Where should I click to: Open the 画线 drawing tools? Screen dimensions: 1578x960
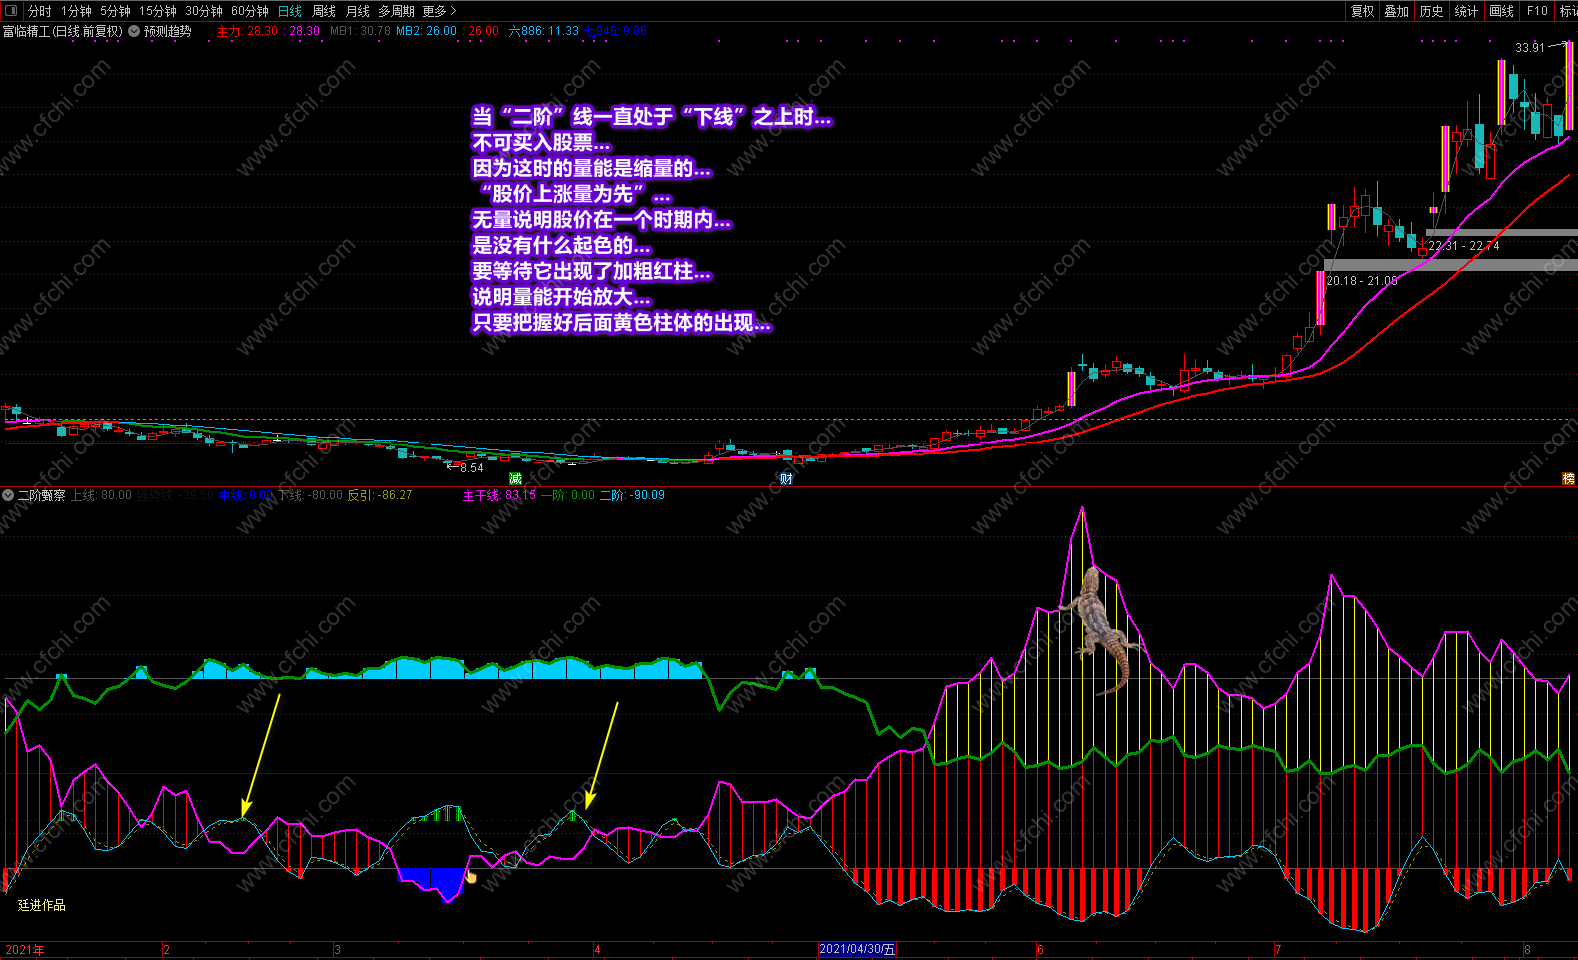(x=1501, y=11)
